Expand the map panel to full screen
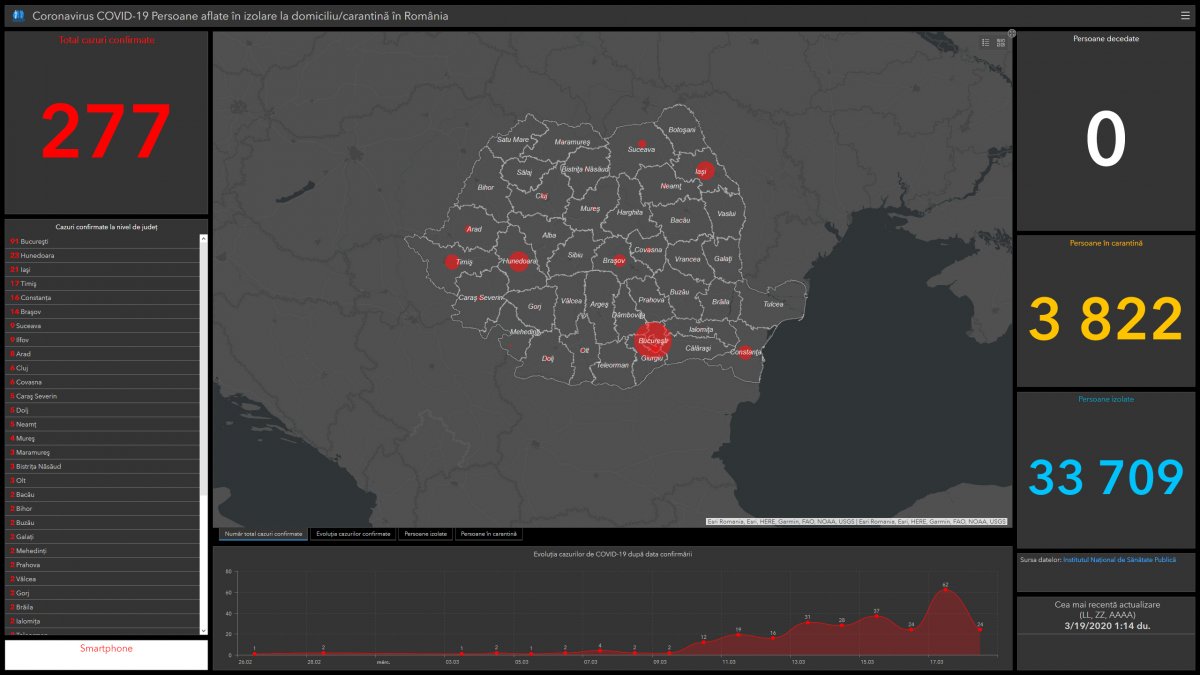1200x675 pixels. coord(1011,33)
